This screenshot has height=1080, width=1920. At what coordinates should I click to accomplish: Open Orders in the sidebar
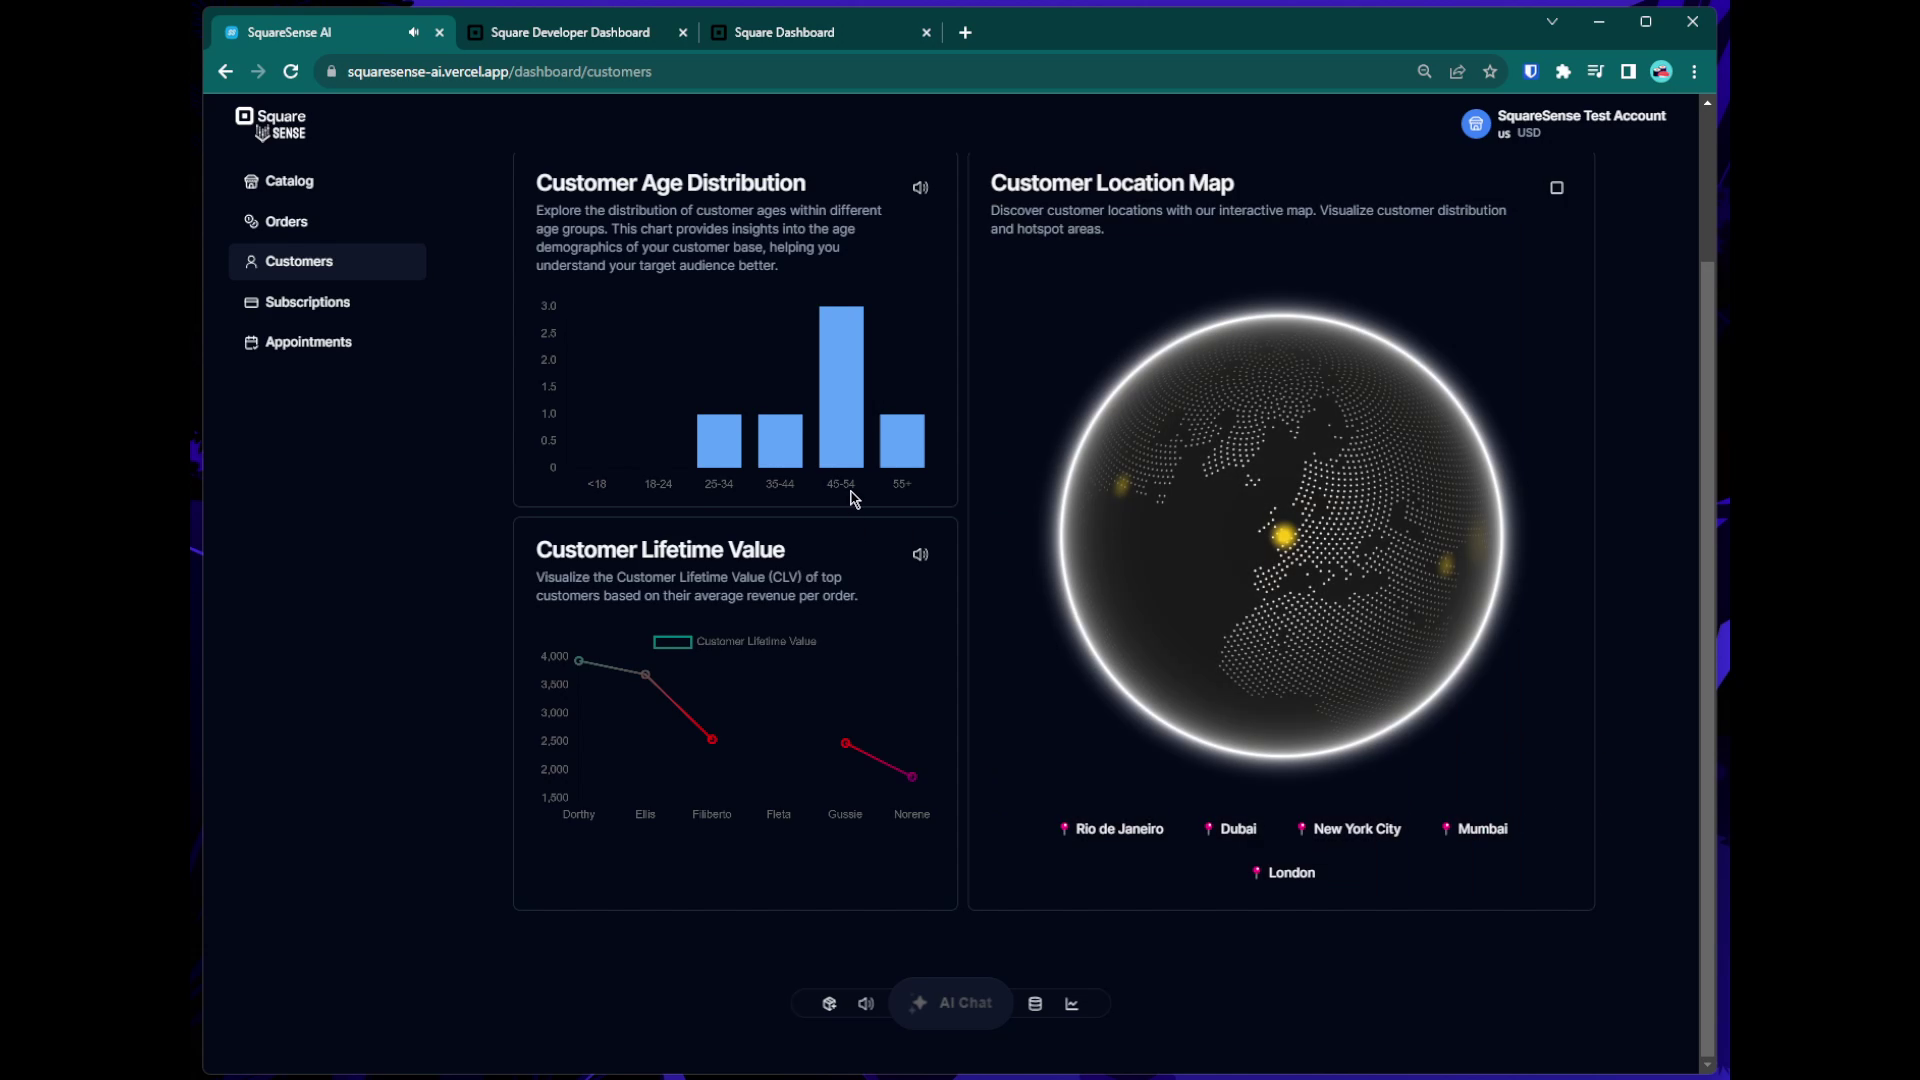pyautogui.click(x=286, y=222)
